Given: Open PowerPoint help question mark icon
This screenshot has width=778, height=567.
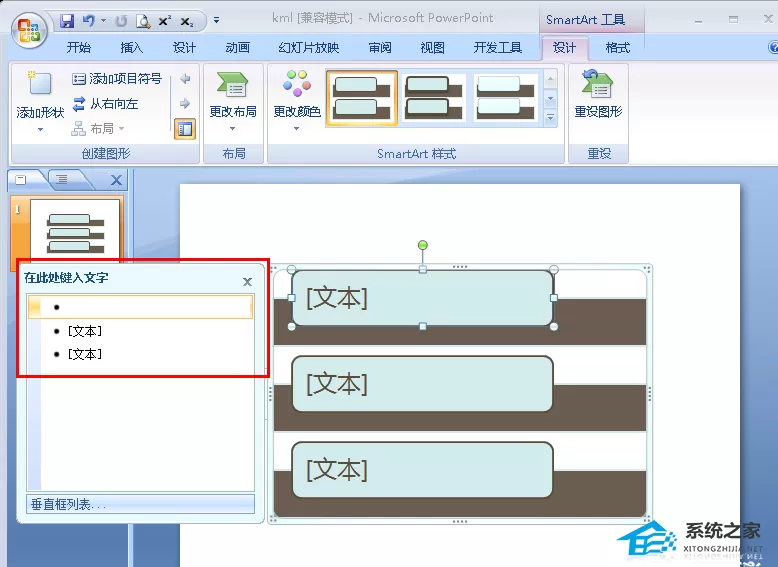Looking at the screenshot, I should [x=773, y=47].
